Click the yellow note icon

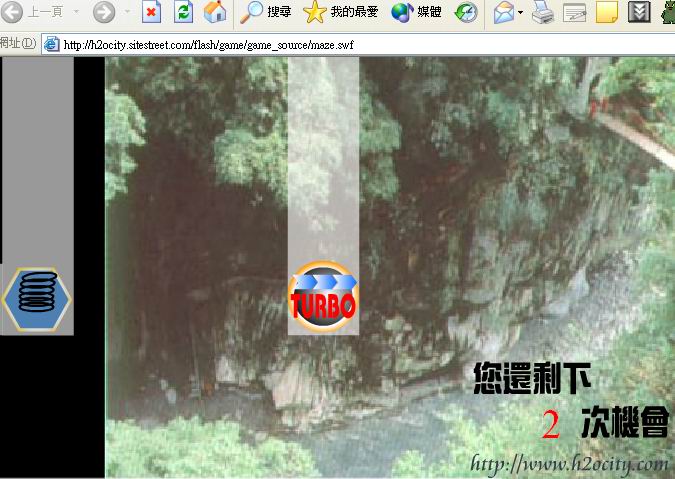[x=607, y=12]
